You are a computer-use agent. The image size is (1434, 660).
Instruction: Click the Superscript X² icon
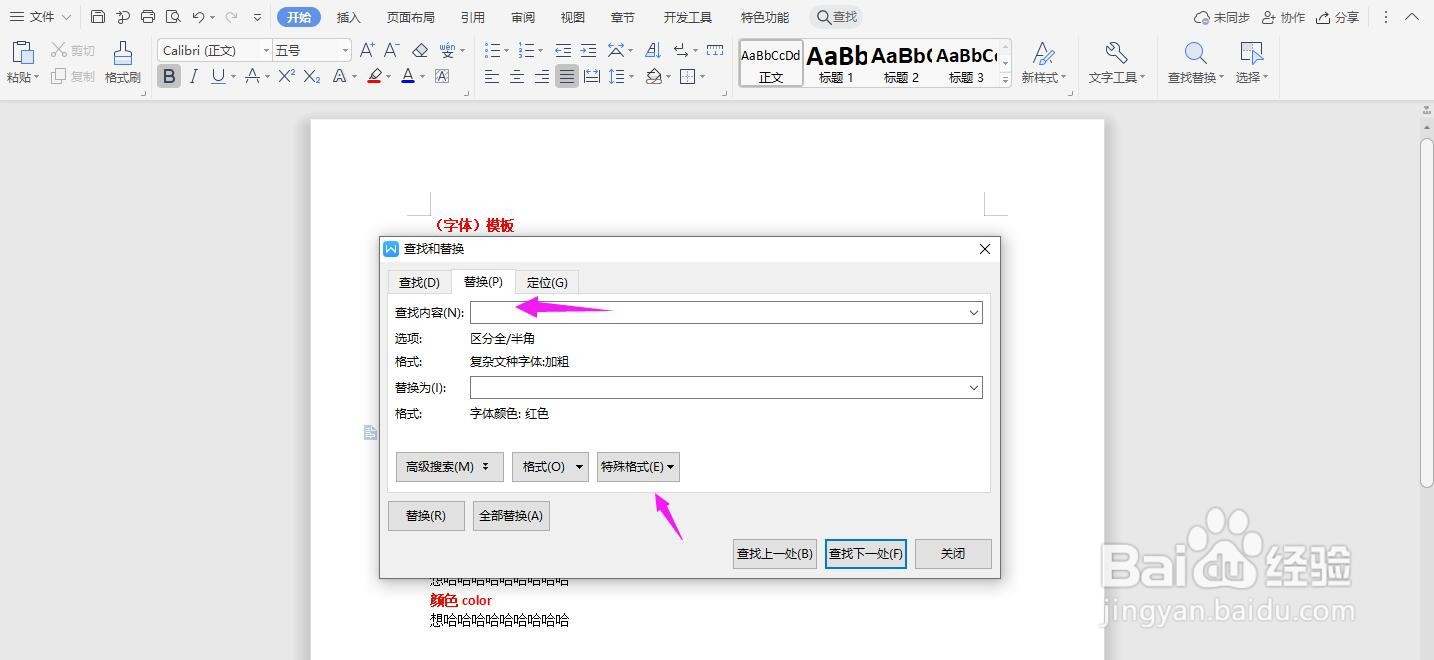[x=287, y=76]
